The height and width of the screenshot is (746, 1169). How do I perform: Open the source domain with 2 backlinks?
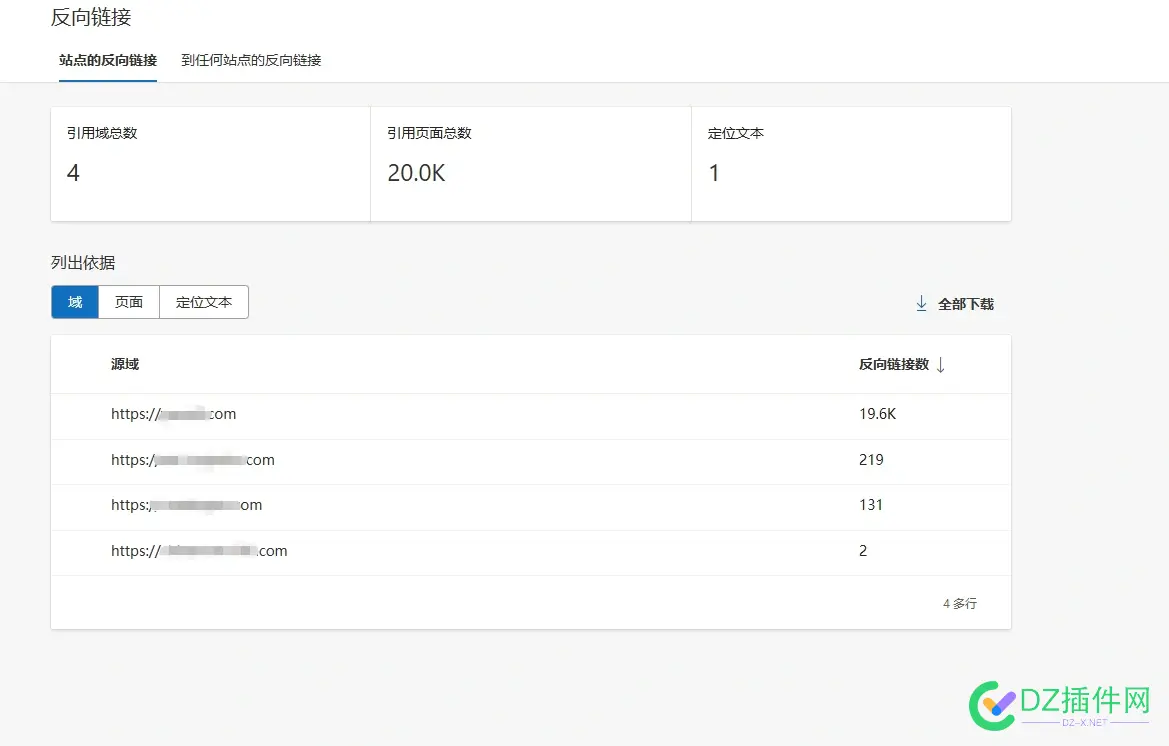pos(199,551)
